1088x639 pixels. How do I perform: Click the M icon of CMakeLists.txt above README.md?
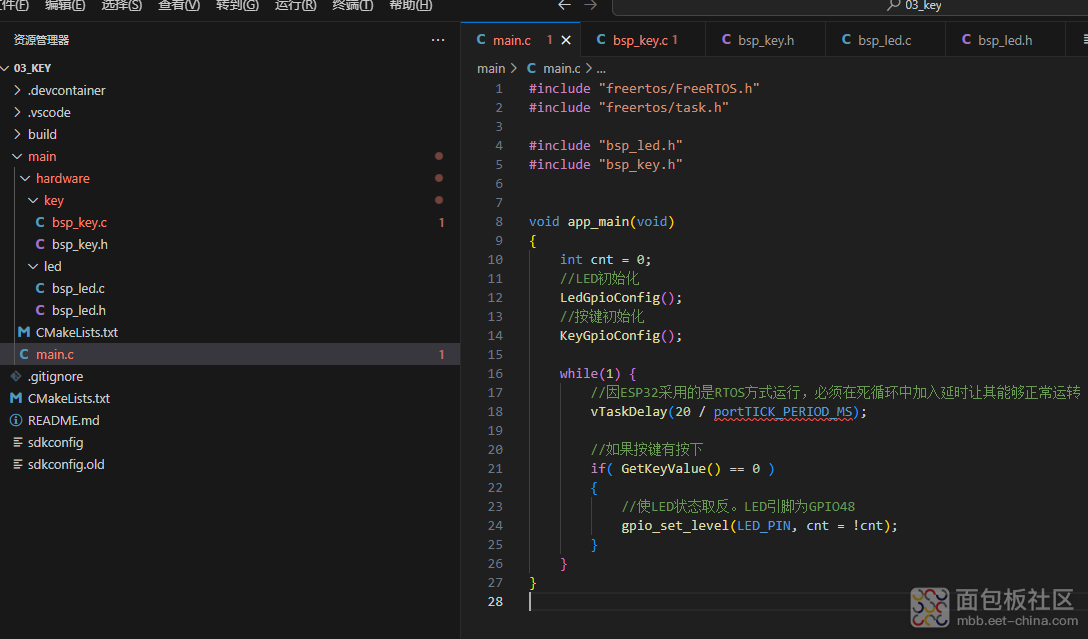[16, 398]
